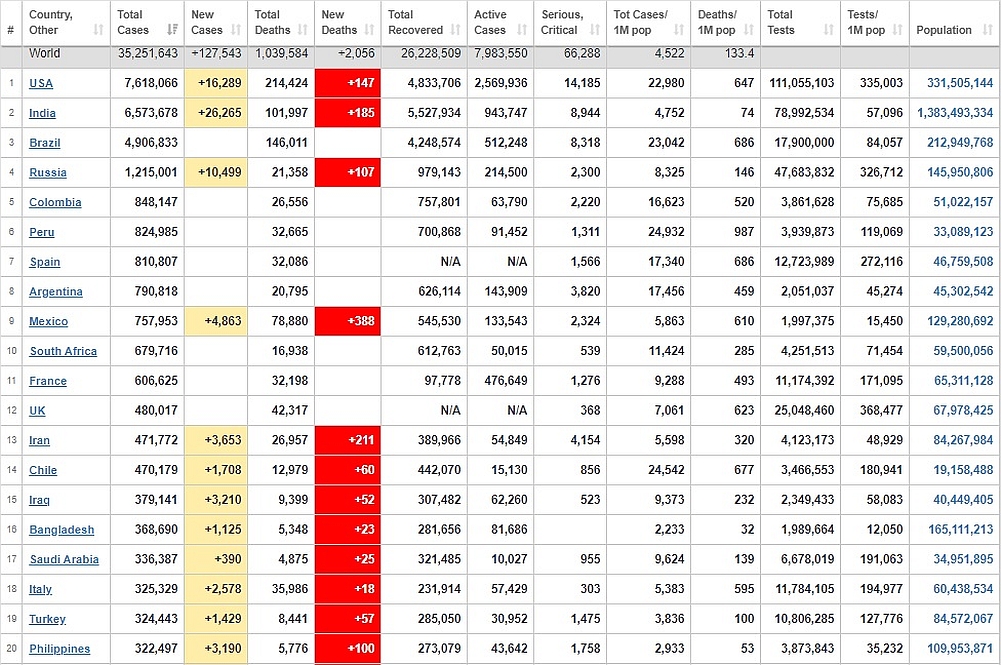
Task: Click Russia population link 145,950,806
Action: coord(960,172)
